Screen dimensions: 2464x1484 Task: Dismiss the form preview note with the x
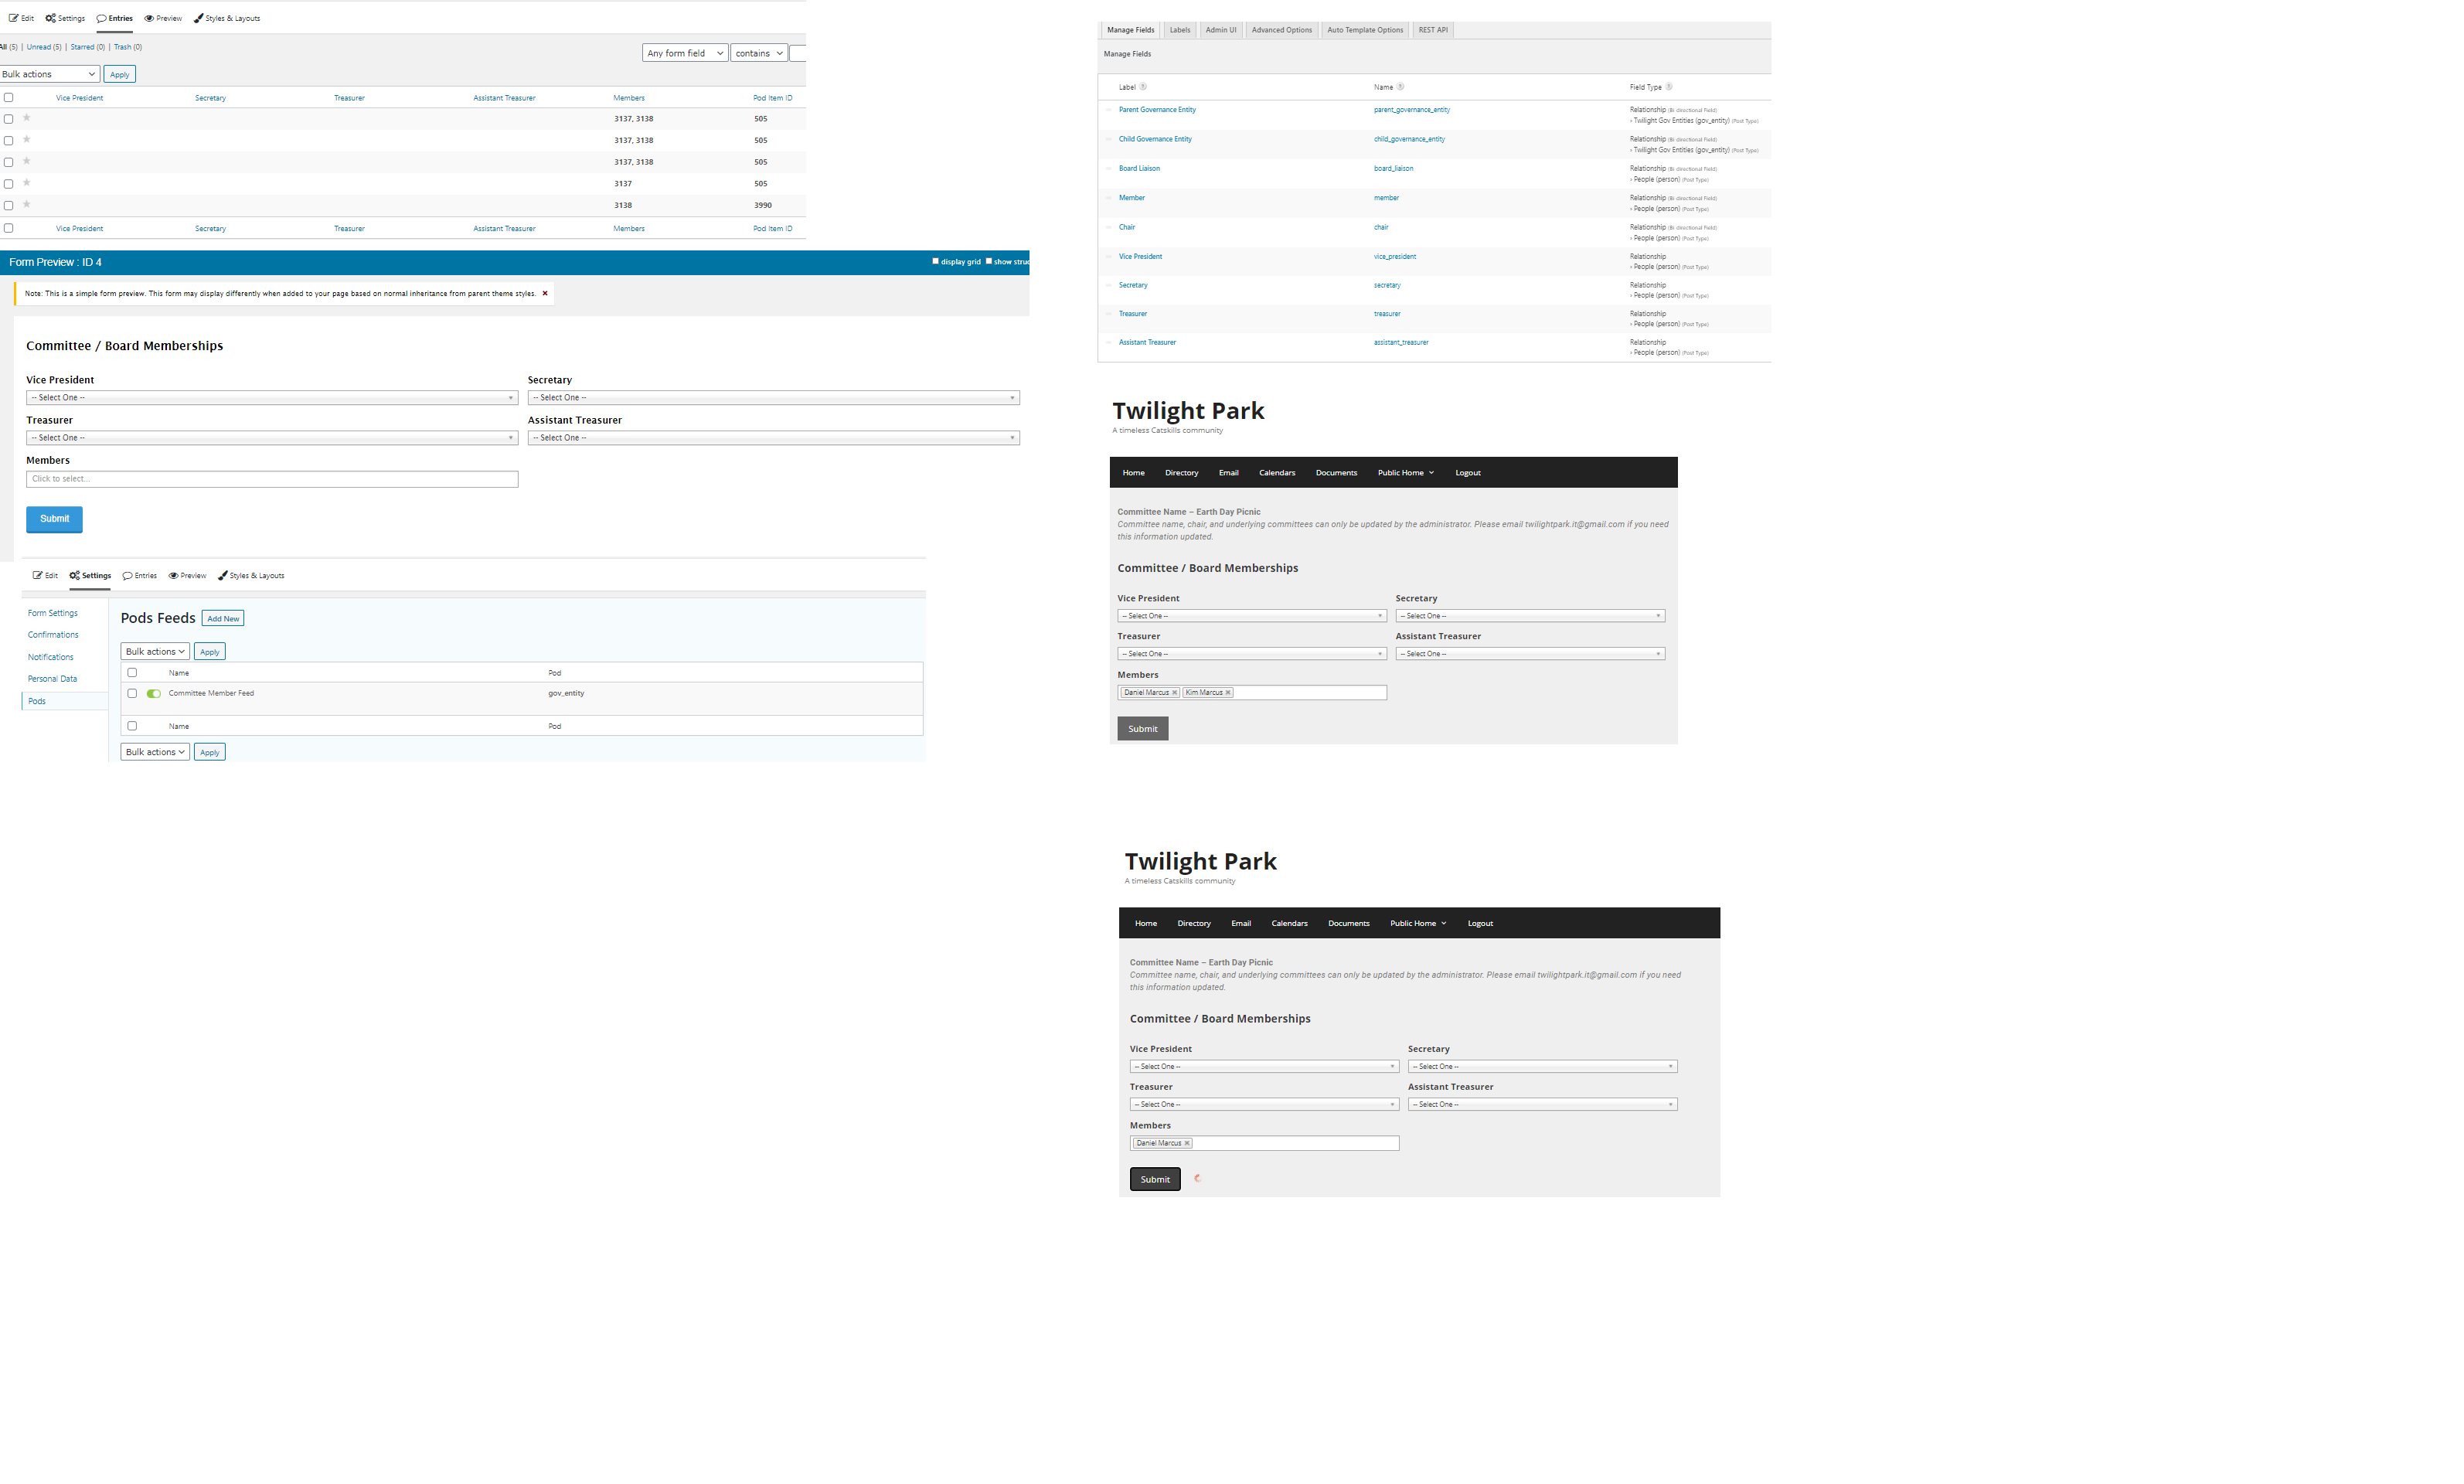(545, 293)
